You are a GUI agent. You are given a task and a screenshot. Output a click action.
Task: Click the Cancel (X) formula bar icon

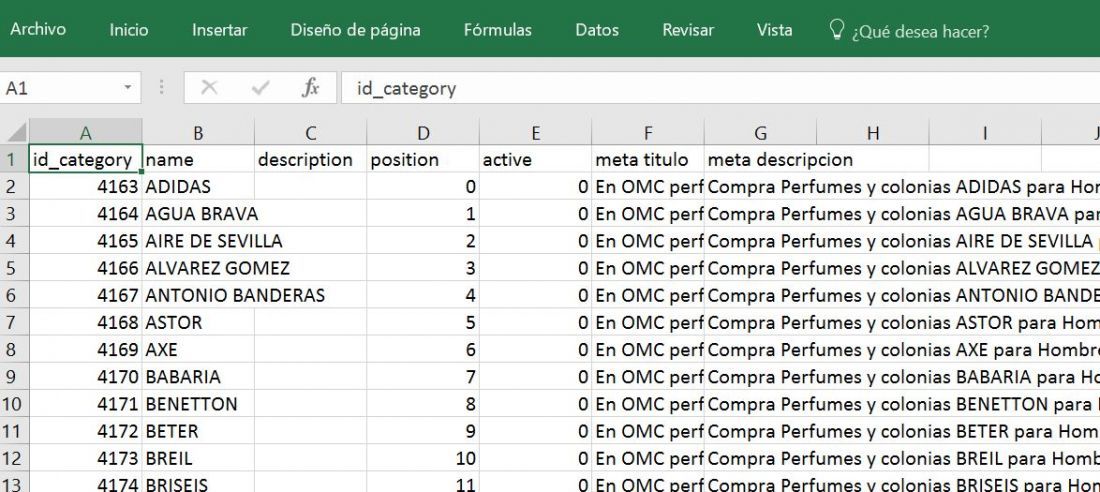pyautogui.click(x=208, y=88)
